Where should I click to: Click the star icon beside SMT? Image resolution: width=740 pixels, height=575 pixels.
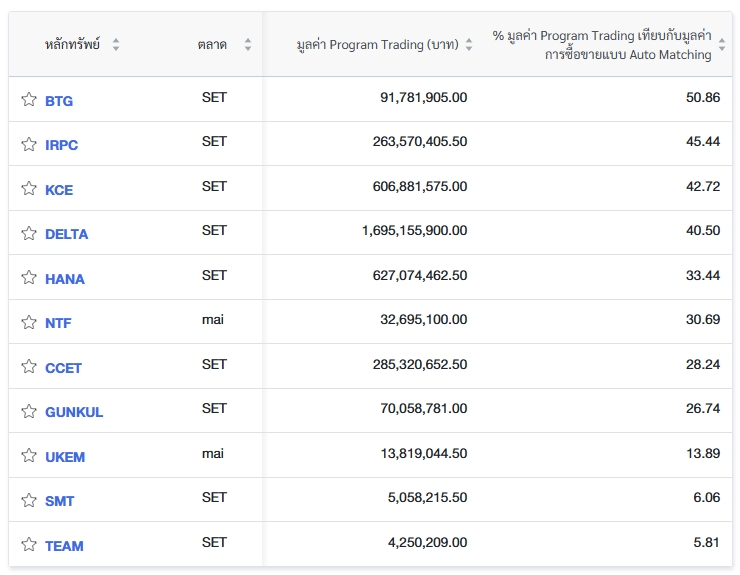pos(29,500)
